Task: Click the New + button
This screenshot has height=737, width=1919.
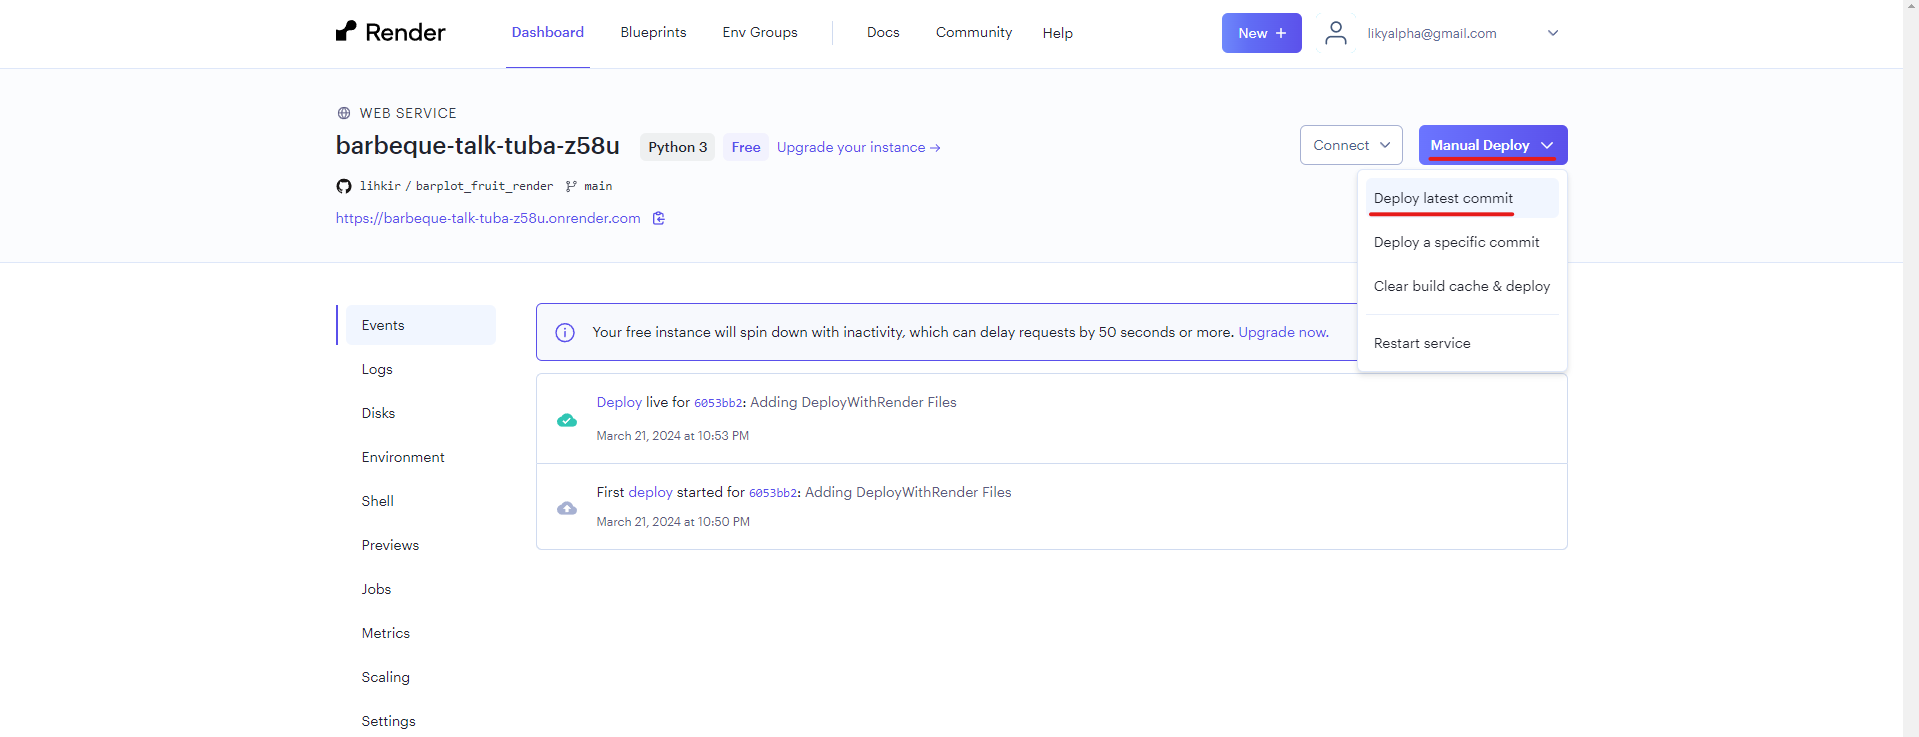Action: pyautogui.click(x=1262, y=33)
